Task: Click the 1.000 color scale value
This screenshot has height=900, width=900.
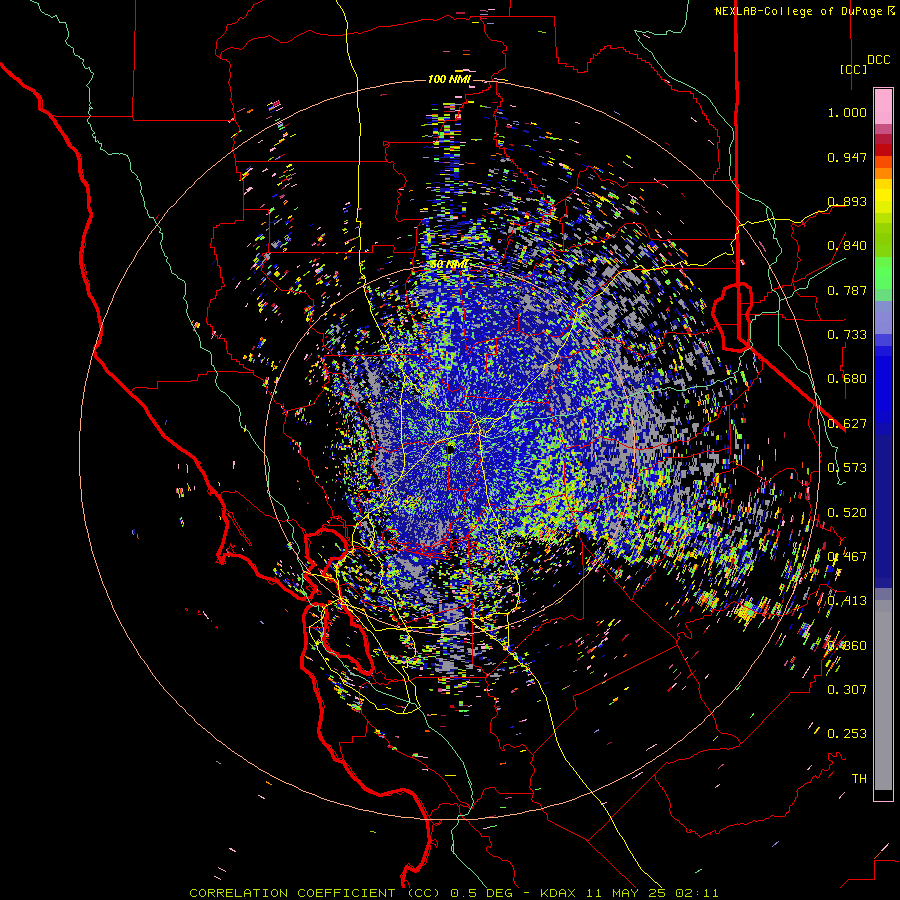Action: 847,112
